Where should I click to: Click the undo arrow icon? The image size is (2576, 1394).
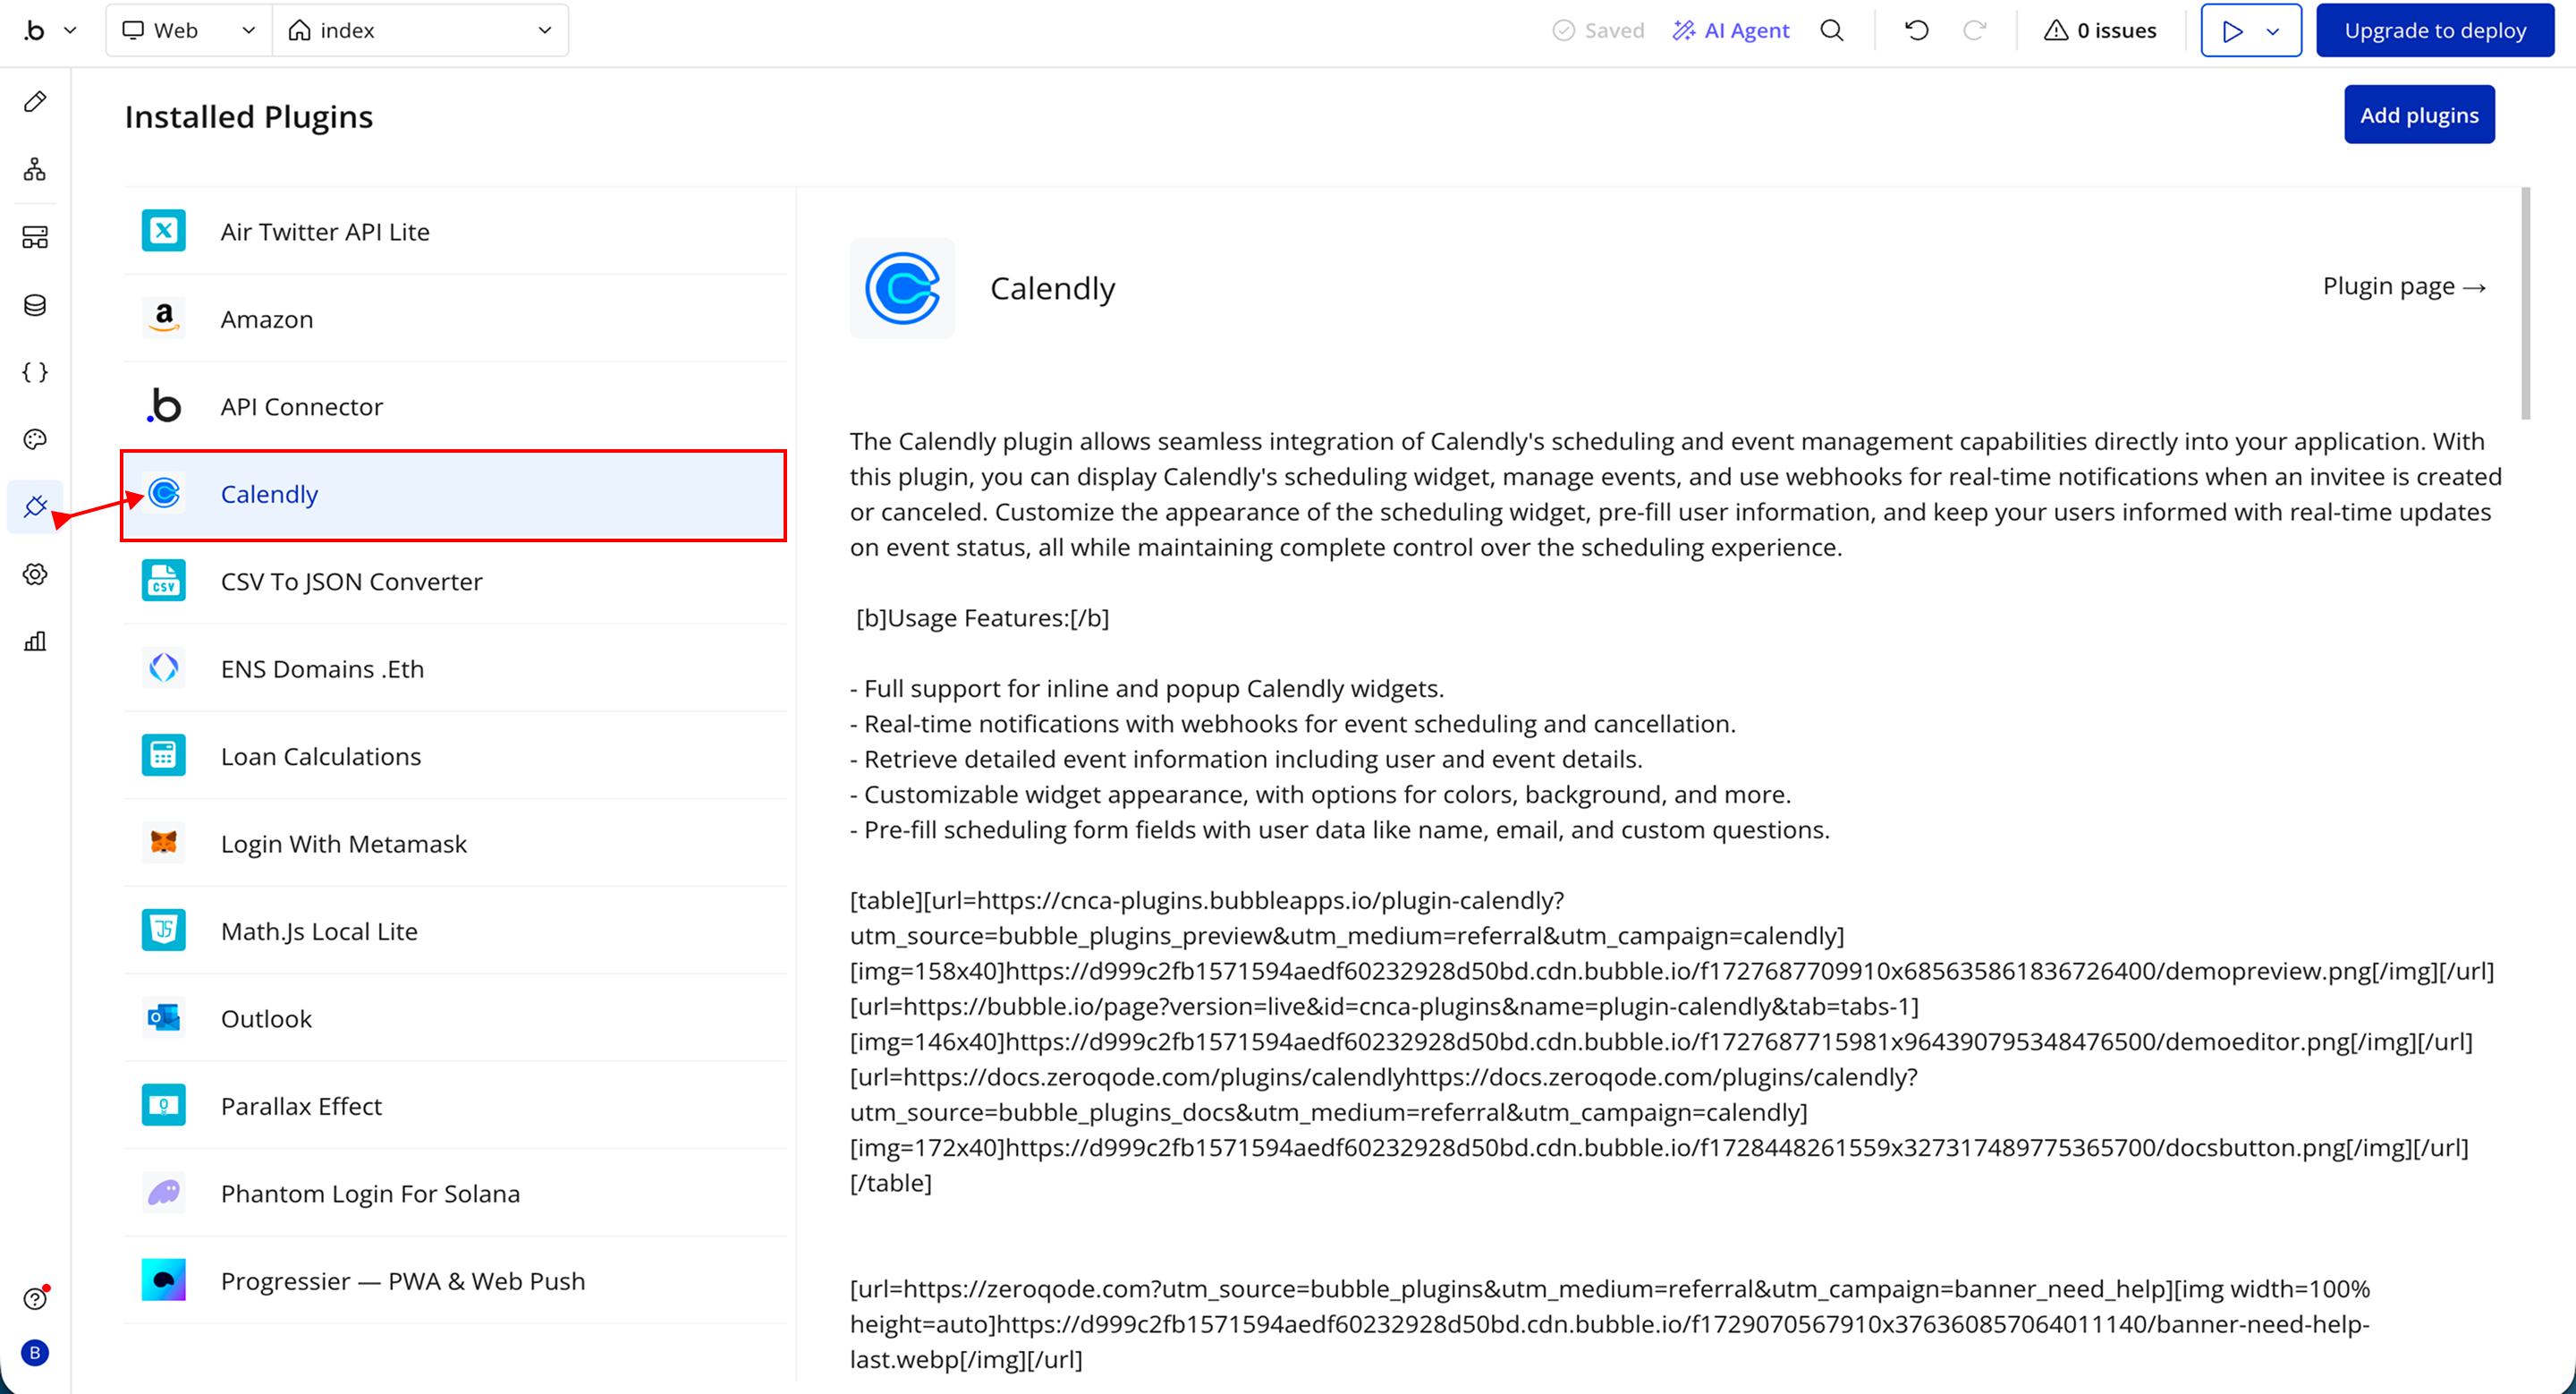pos(1916,30)
